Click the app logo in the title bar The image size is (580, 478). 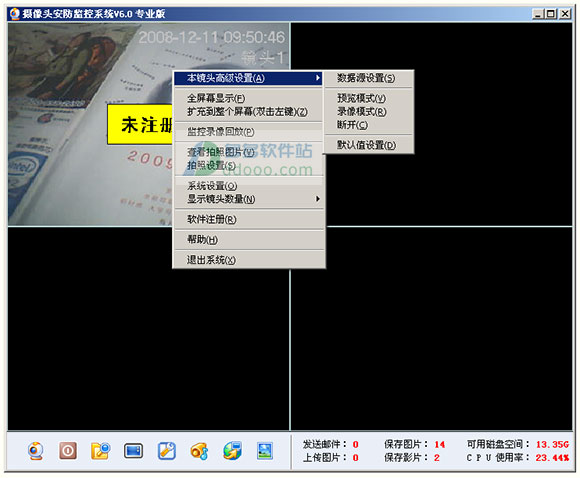[x=14, y=14]
